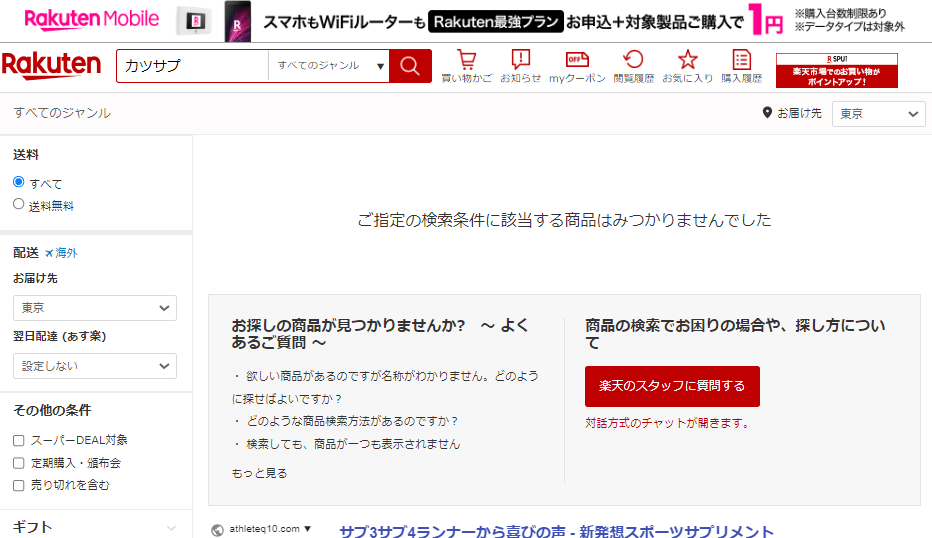This screenshot has width=932, height=538.
Task: Click the airplane 海外 overseas shipping link
Action: (x=61, y=253)
